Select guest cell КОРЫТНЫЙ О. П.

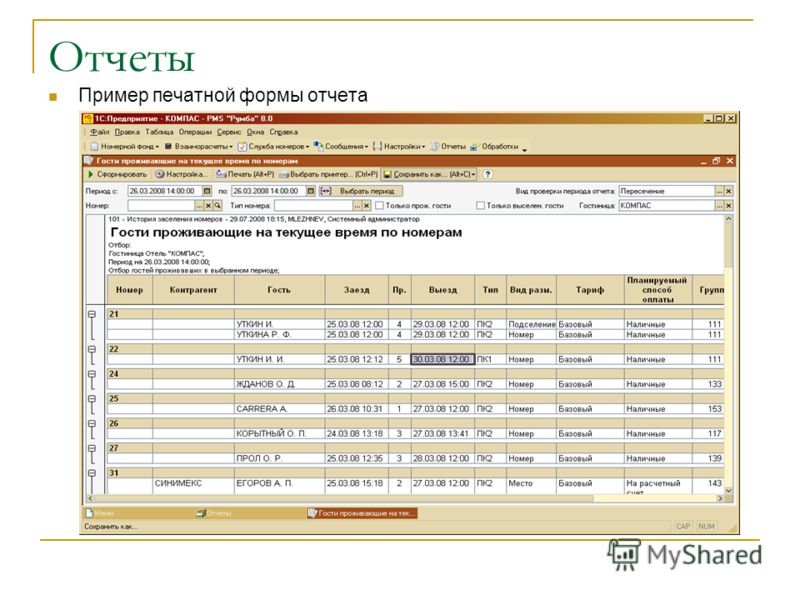[x=280, y=434]
